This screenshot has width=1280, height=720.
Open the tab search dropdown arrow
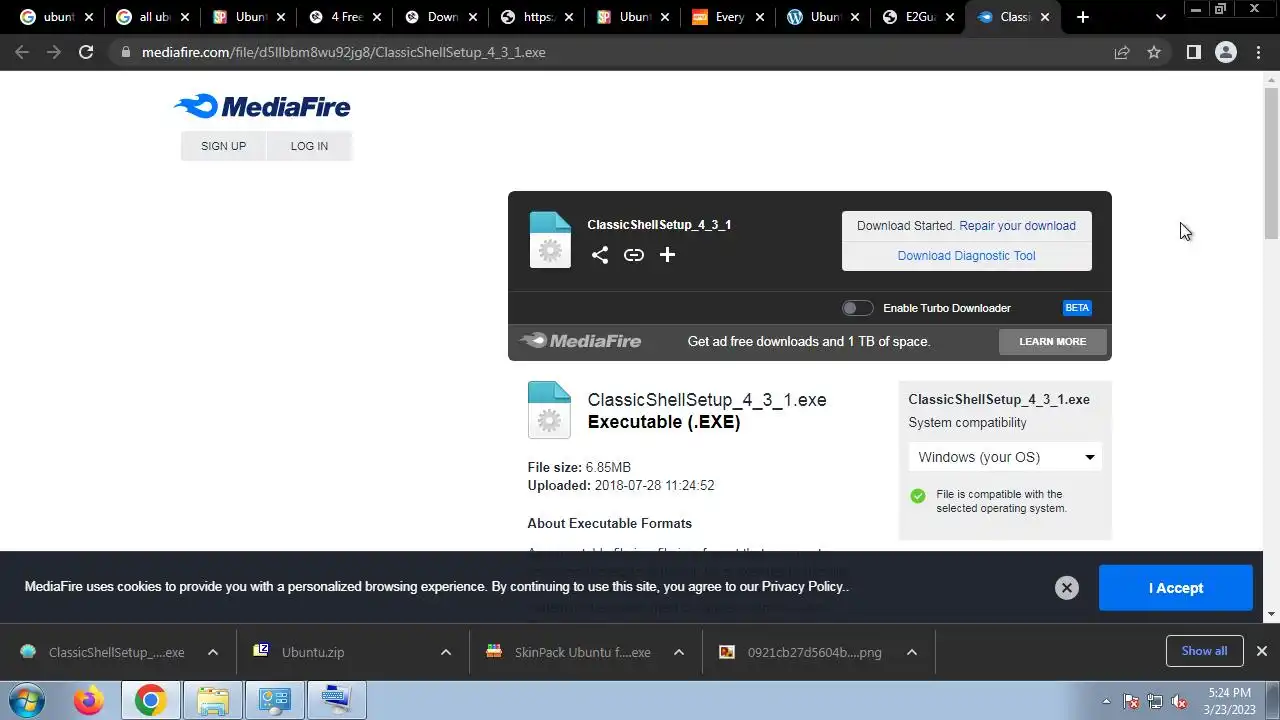click(x=1160, y=17)
